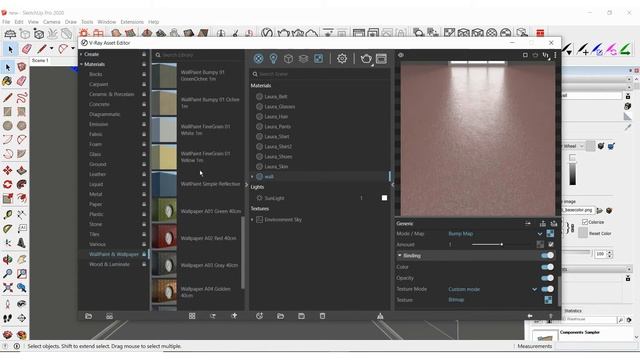This screenshot has height=360, width=640.
Task: Open the Camera menu
Action: pyautogui.click(x=51, y=22)
